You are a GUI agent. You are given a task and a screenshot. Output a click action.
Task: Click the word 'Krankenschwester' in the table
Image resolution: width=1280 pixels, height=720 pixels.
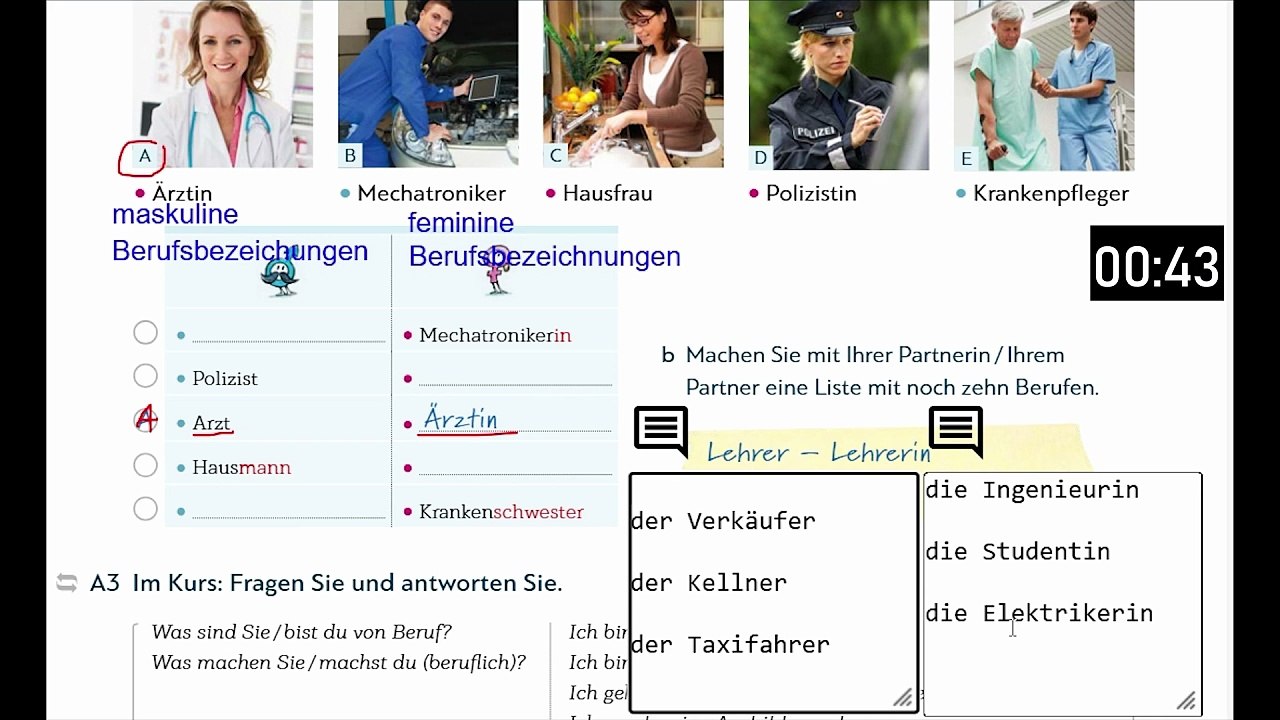coord(501,512)
